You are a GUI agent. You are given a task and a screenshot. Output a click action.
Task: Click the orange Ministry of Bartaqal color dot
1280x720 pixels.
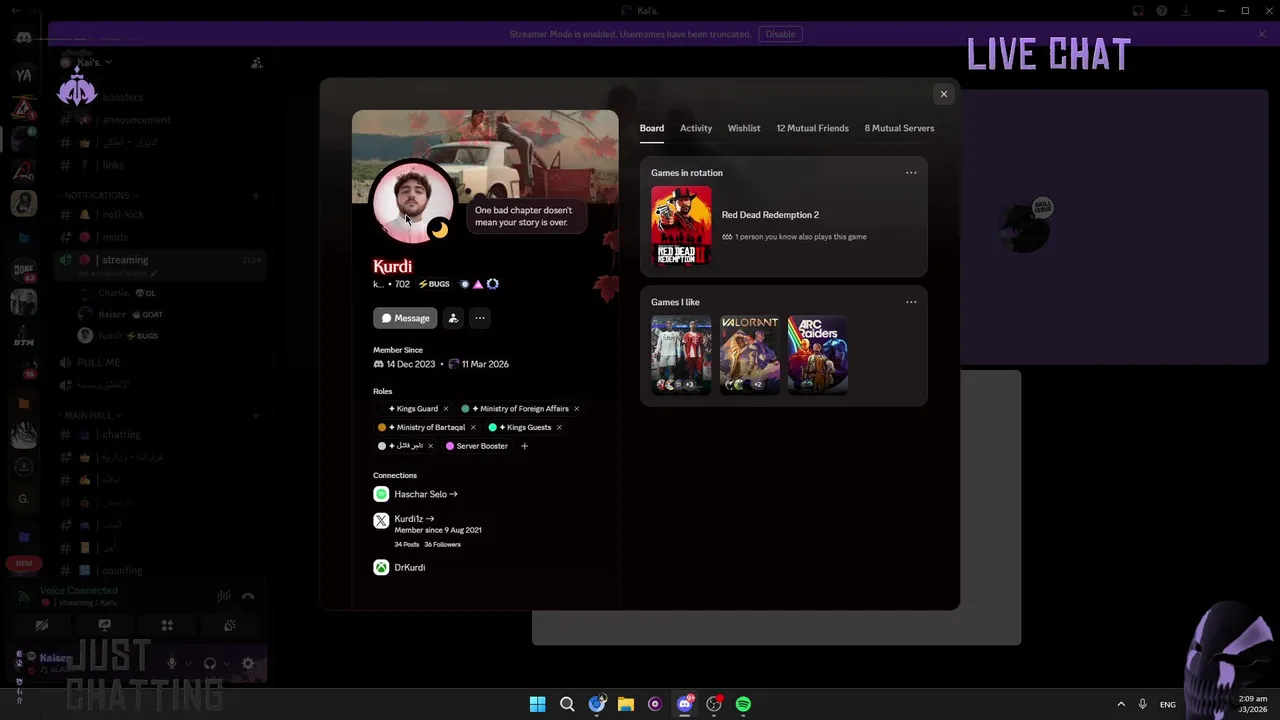pyautogui.click(x=382, y=427)
